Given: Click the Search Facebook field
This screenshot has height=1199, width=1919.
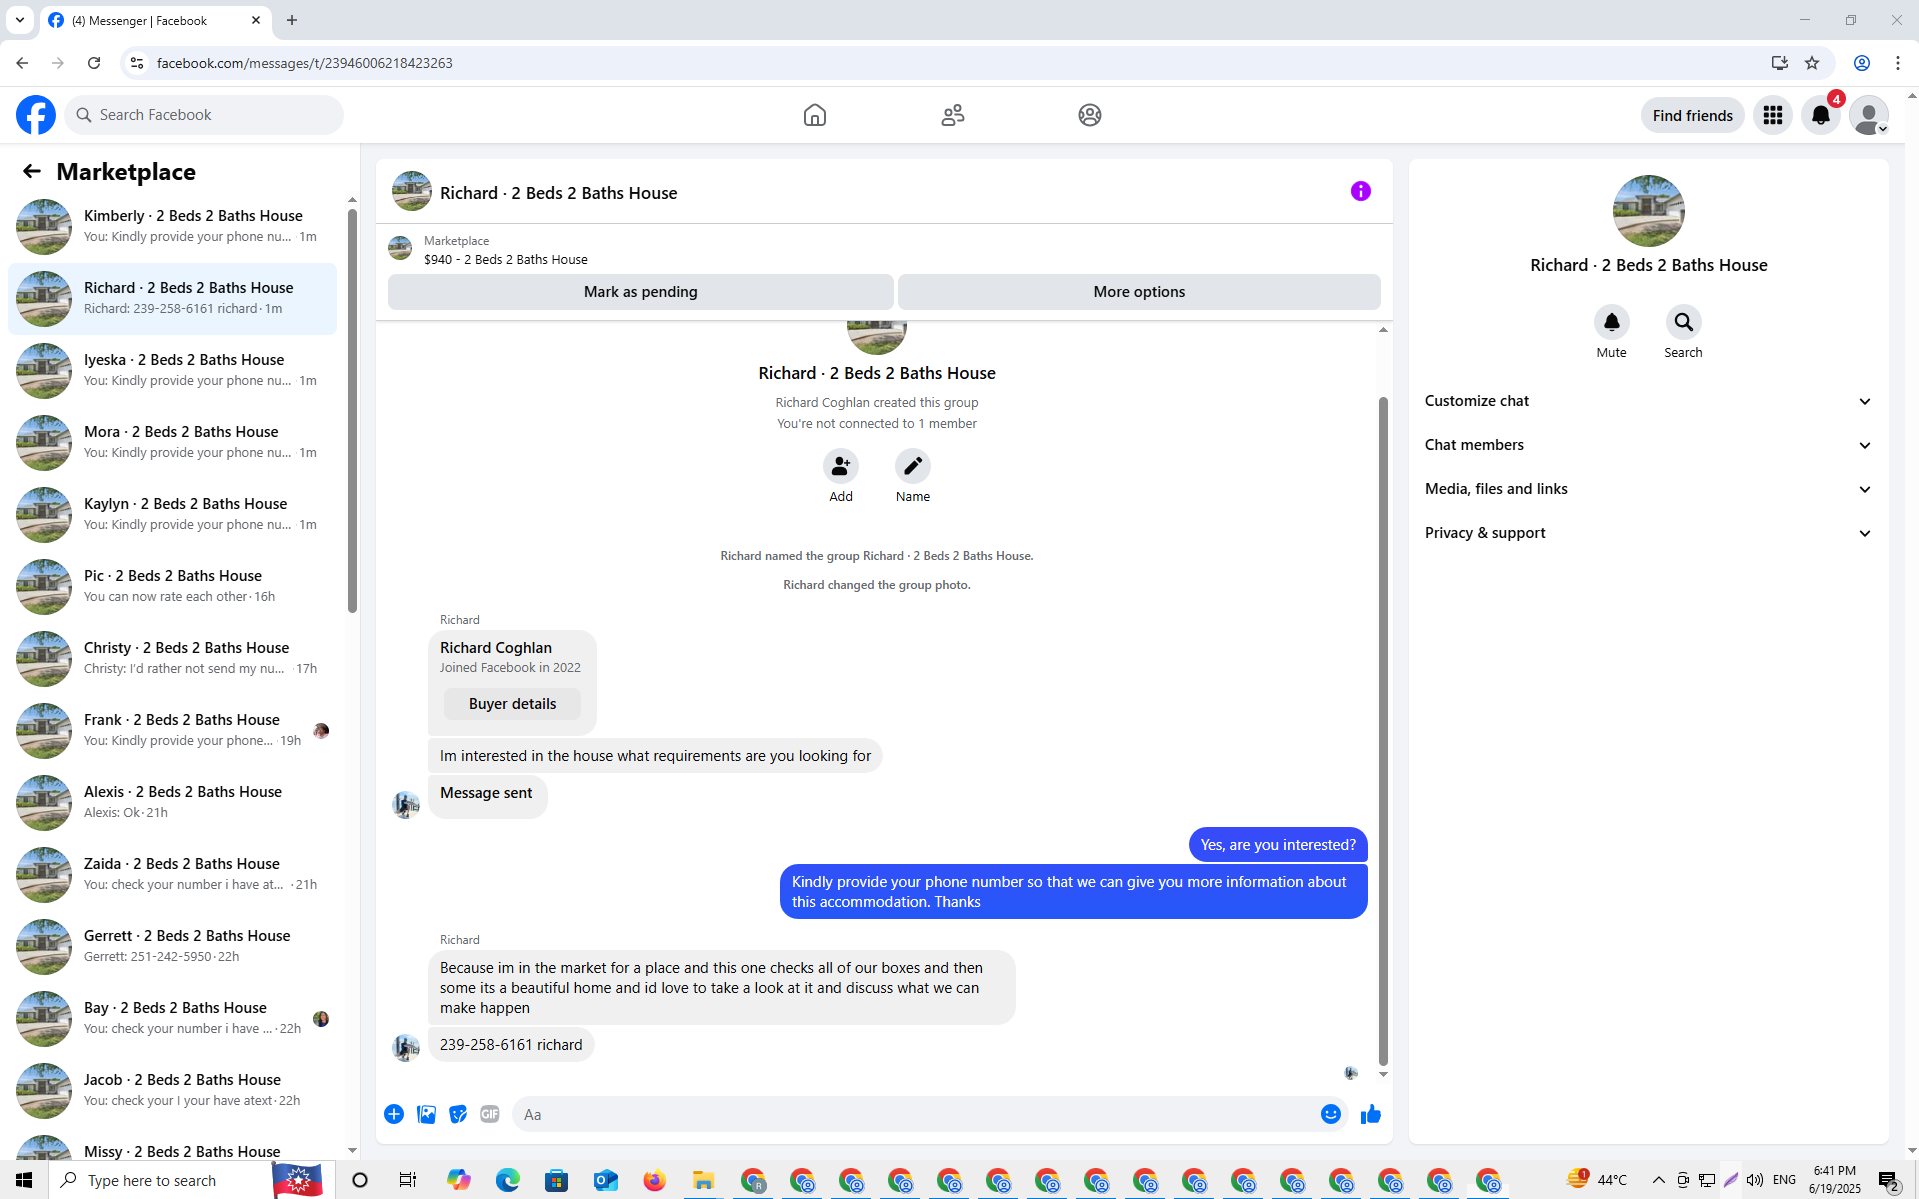Looking at the screenshot, I should (204, 115).
